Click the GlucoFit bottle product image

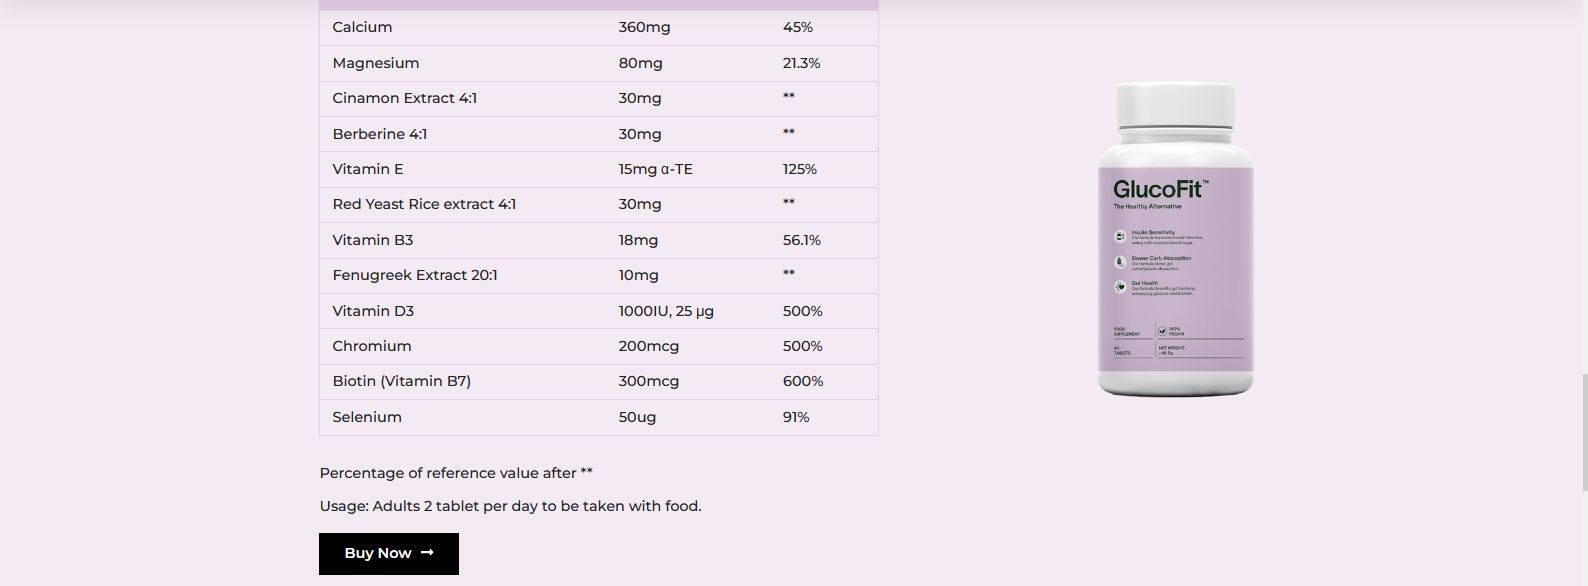click(1176, 239)
